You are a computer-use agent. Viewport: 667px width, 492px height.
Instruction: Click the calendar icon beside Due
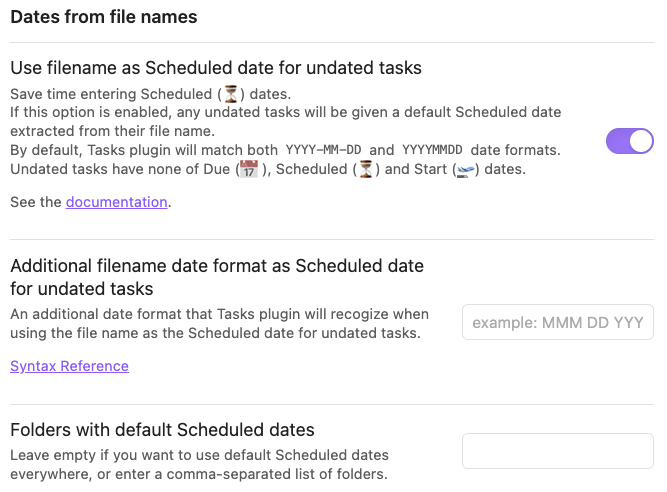pos(247,169)
